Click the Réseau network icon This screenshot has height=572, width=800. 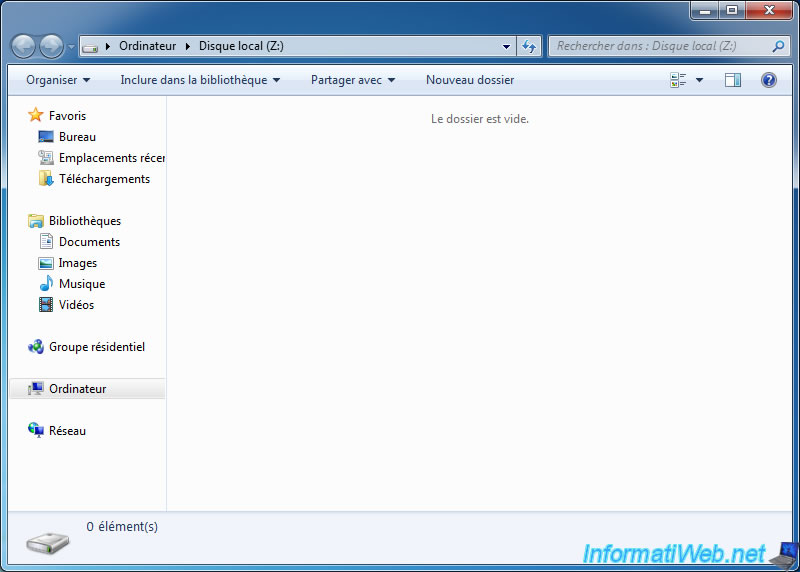click(36, 430)
